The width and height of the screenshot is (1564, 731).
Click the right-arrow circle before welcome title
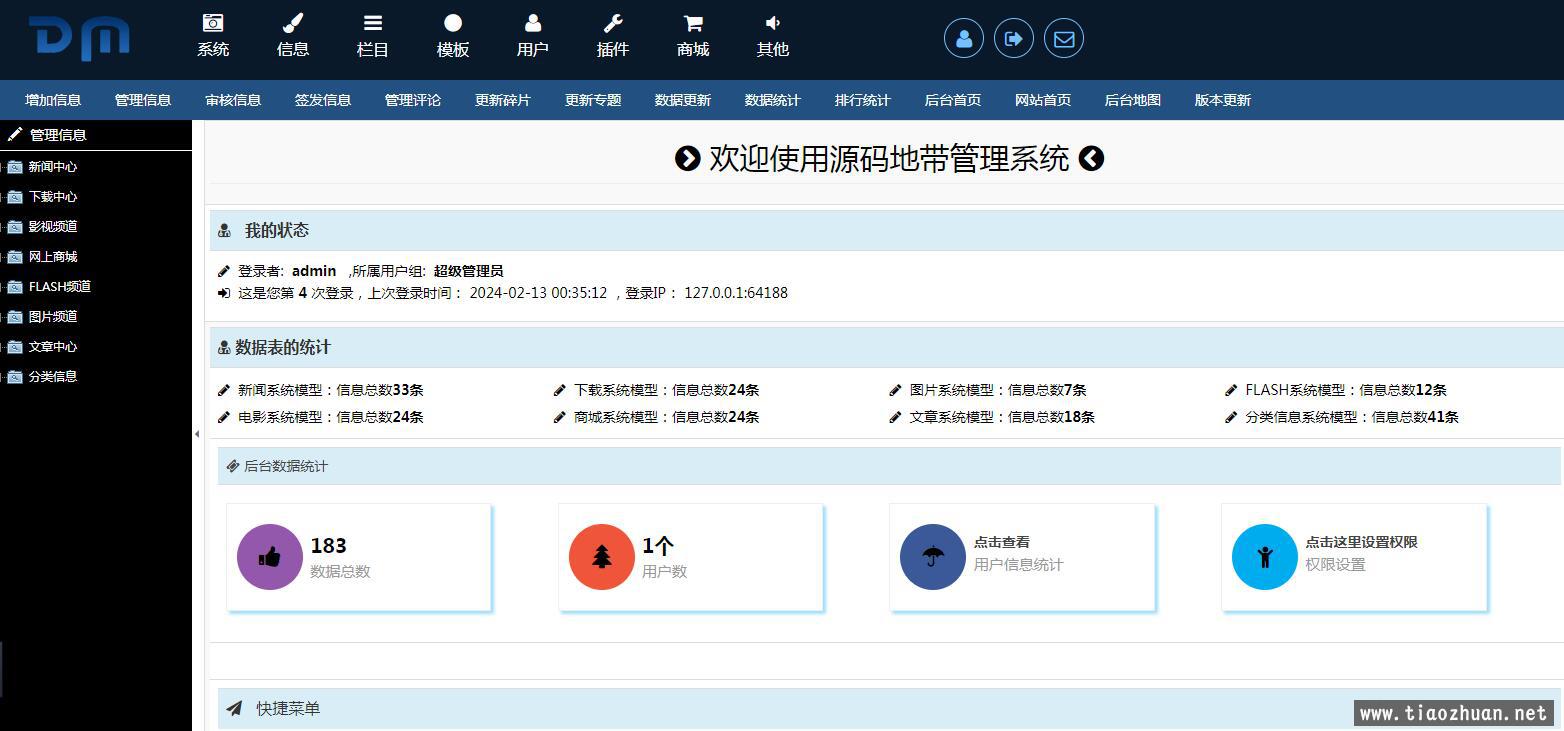point(688,158)
